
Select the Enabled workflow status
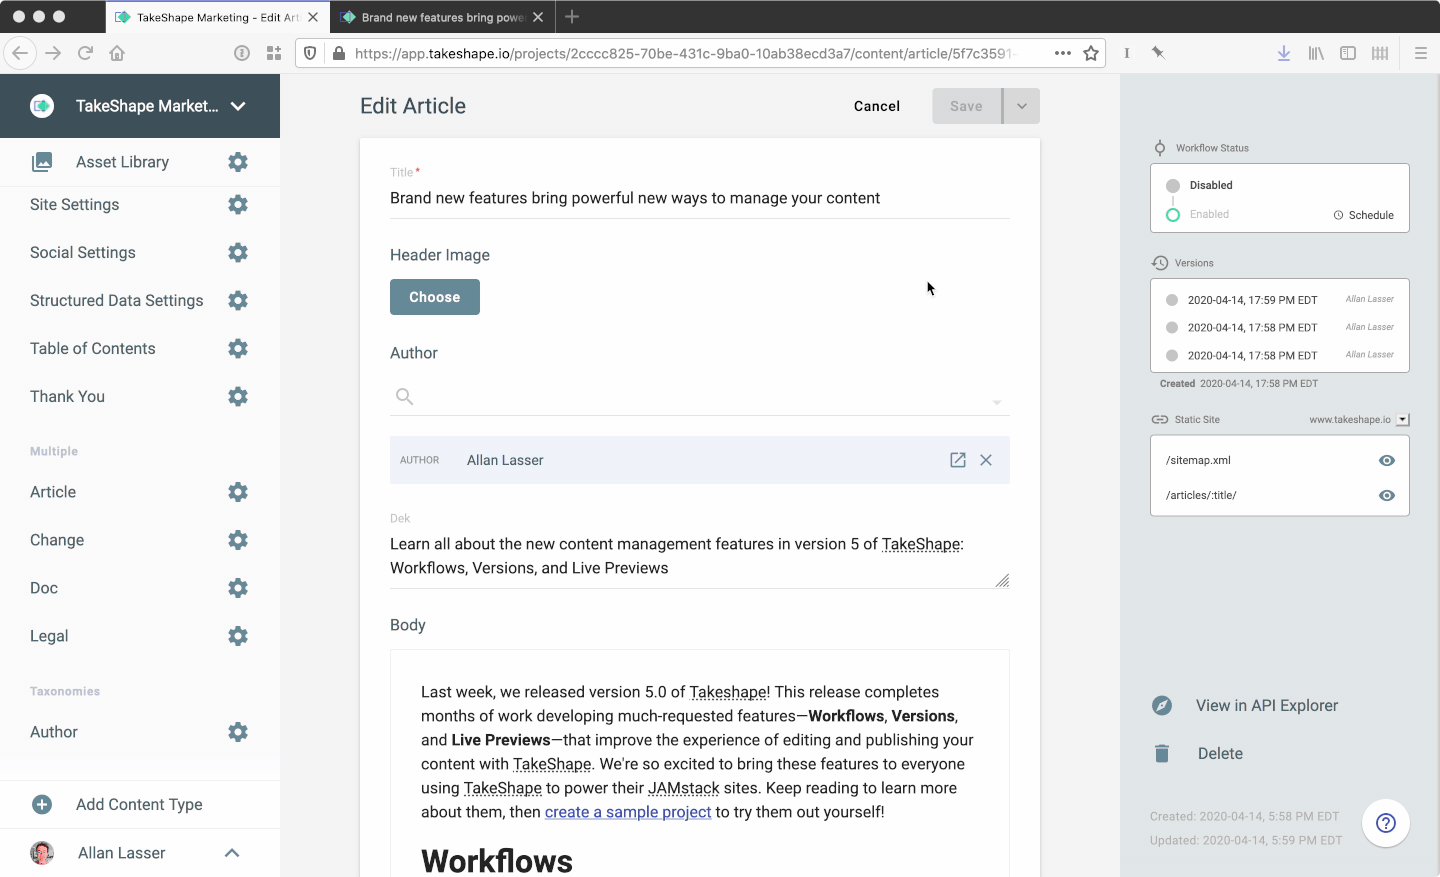tap(1173, 215)
